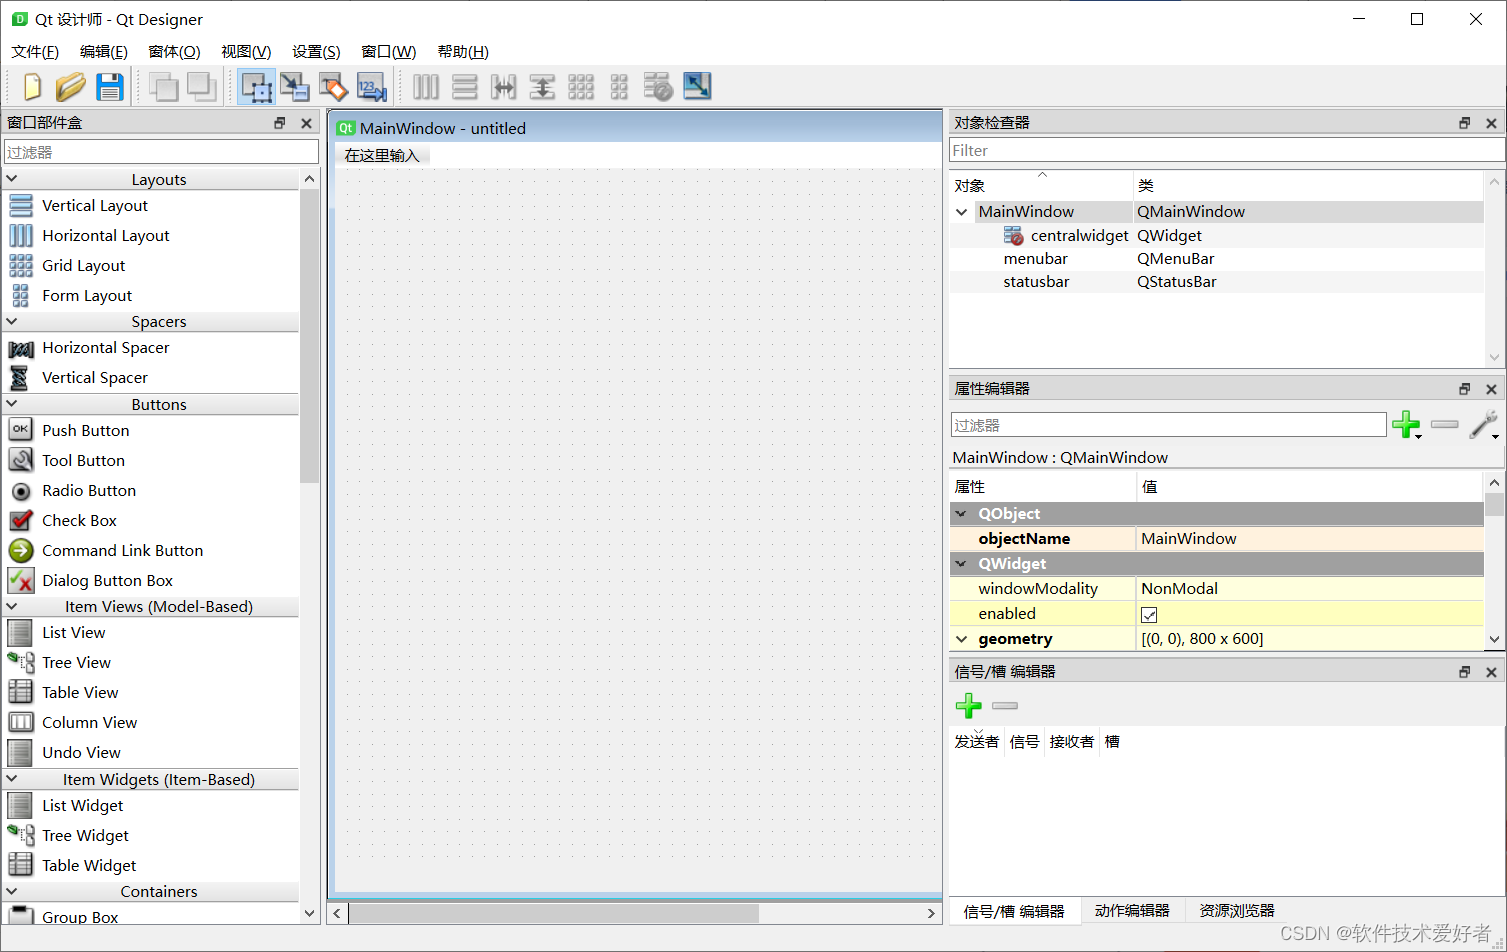Collapse MainWindow node in object inspector

(x=962, y=212)
